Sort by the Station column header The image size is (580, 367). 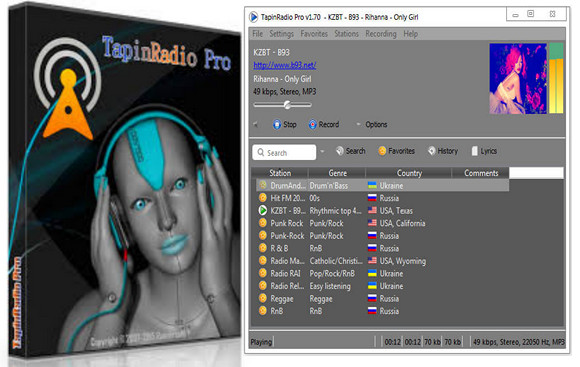pos(280,173)
